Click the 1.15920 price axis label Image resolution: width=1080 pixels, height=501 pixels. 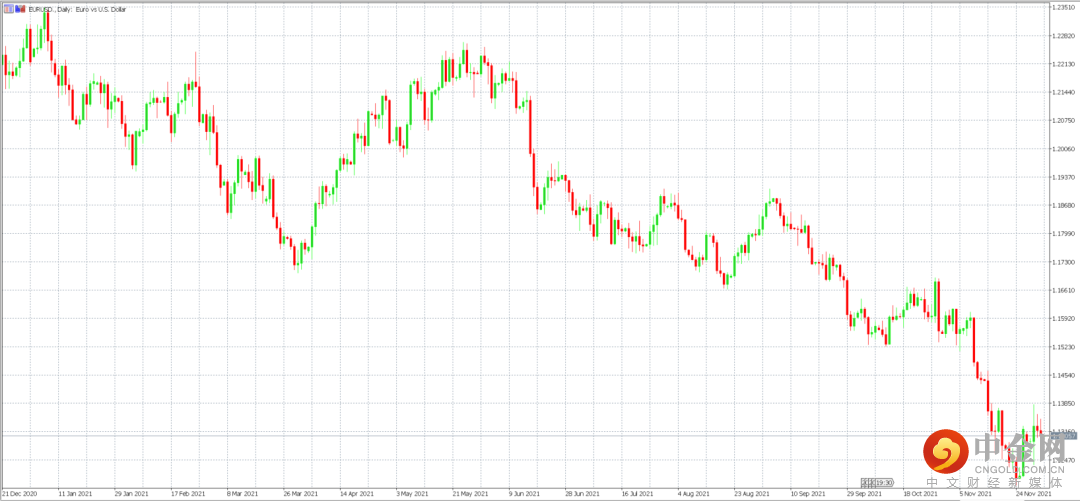coord(1064,319)
